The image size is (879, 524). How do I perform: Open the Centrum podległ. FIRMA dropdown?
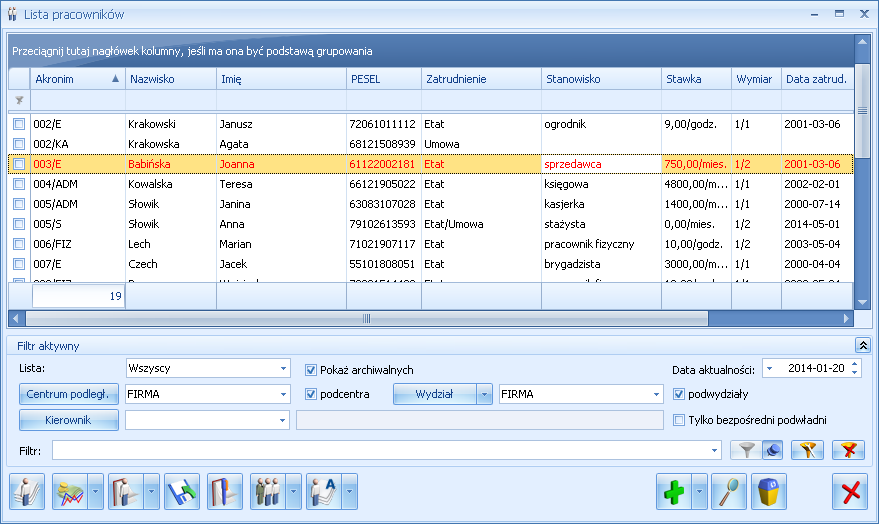(283, 395)
